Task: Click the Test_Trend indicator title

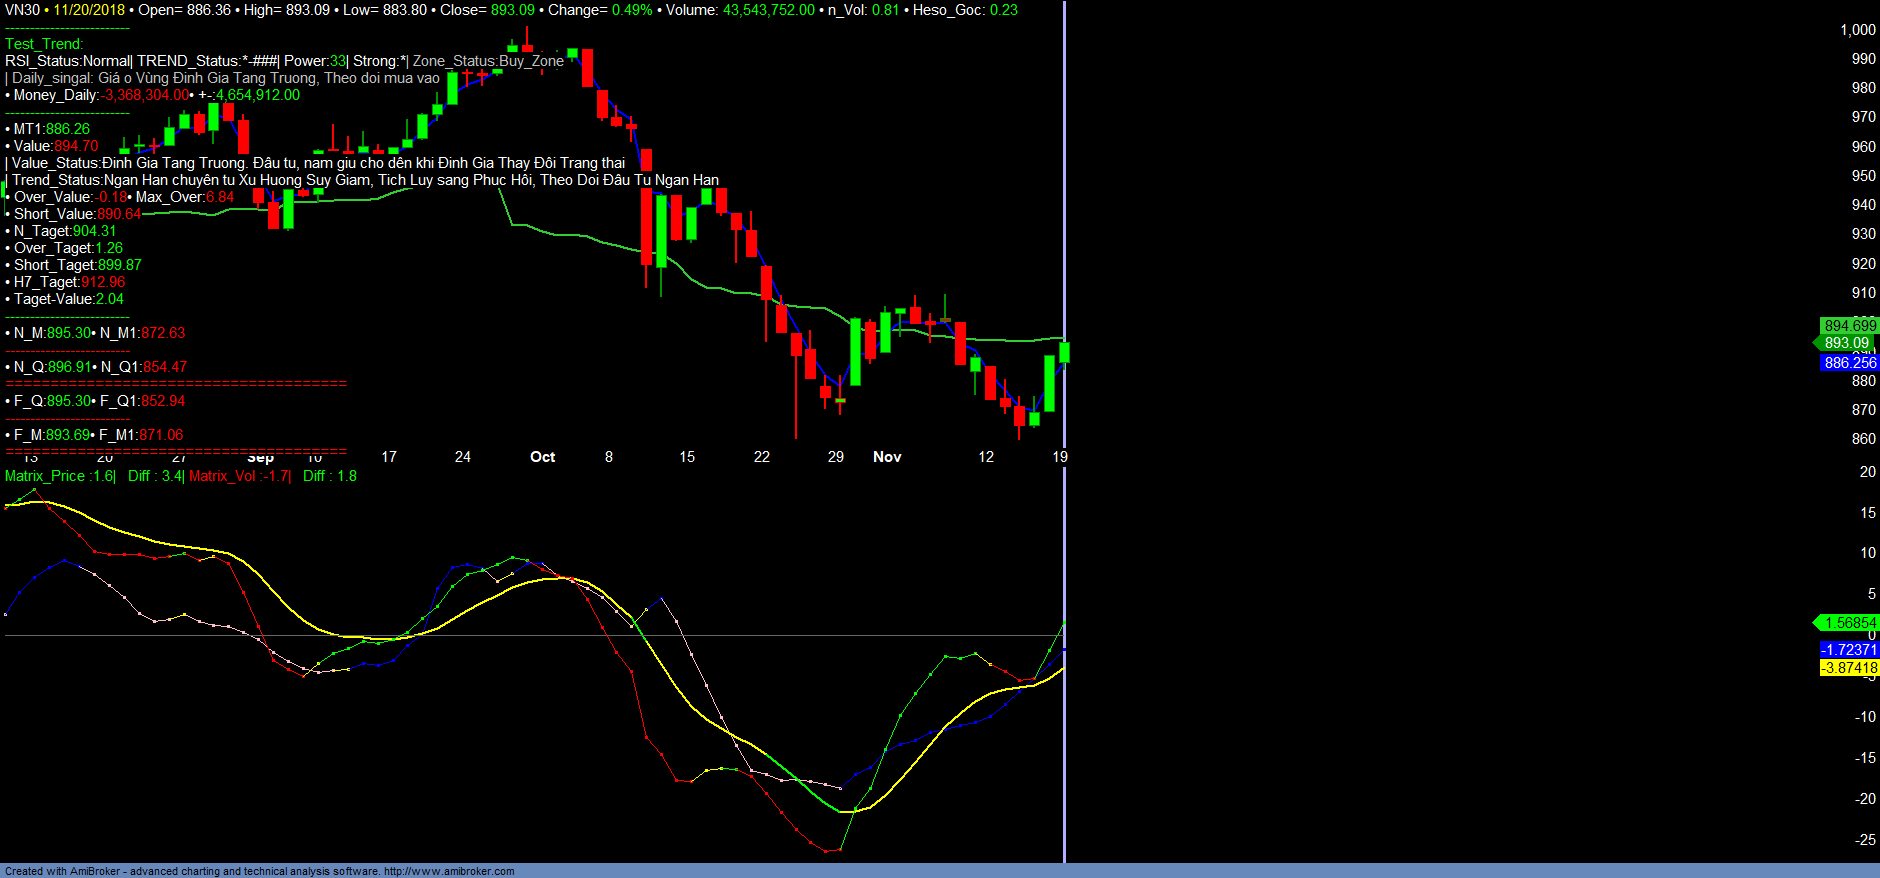Action: 44,44
